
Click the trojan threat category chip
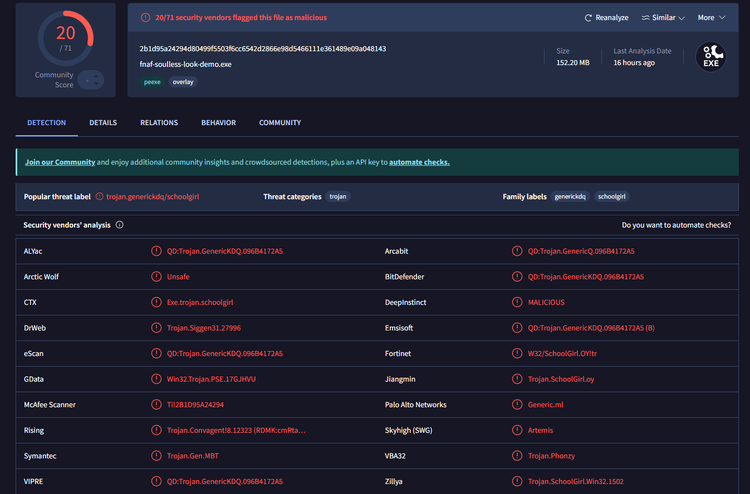click(x=338, y=197)
